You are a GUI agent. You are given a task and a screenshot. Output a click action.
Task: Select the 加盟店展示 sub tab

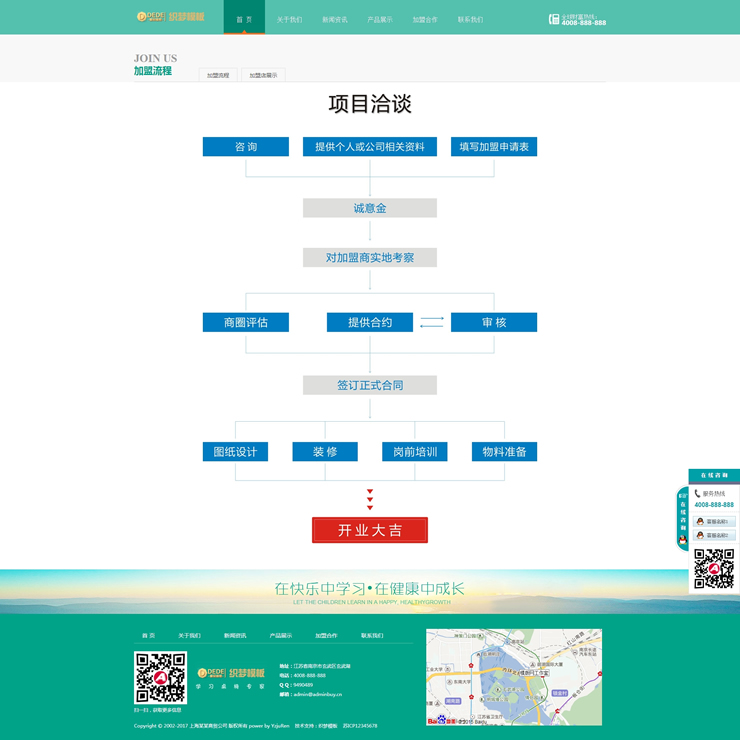click(x=263, y=75)
